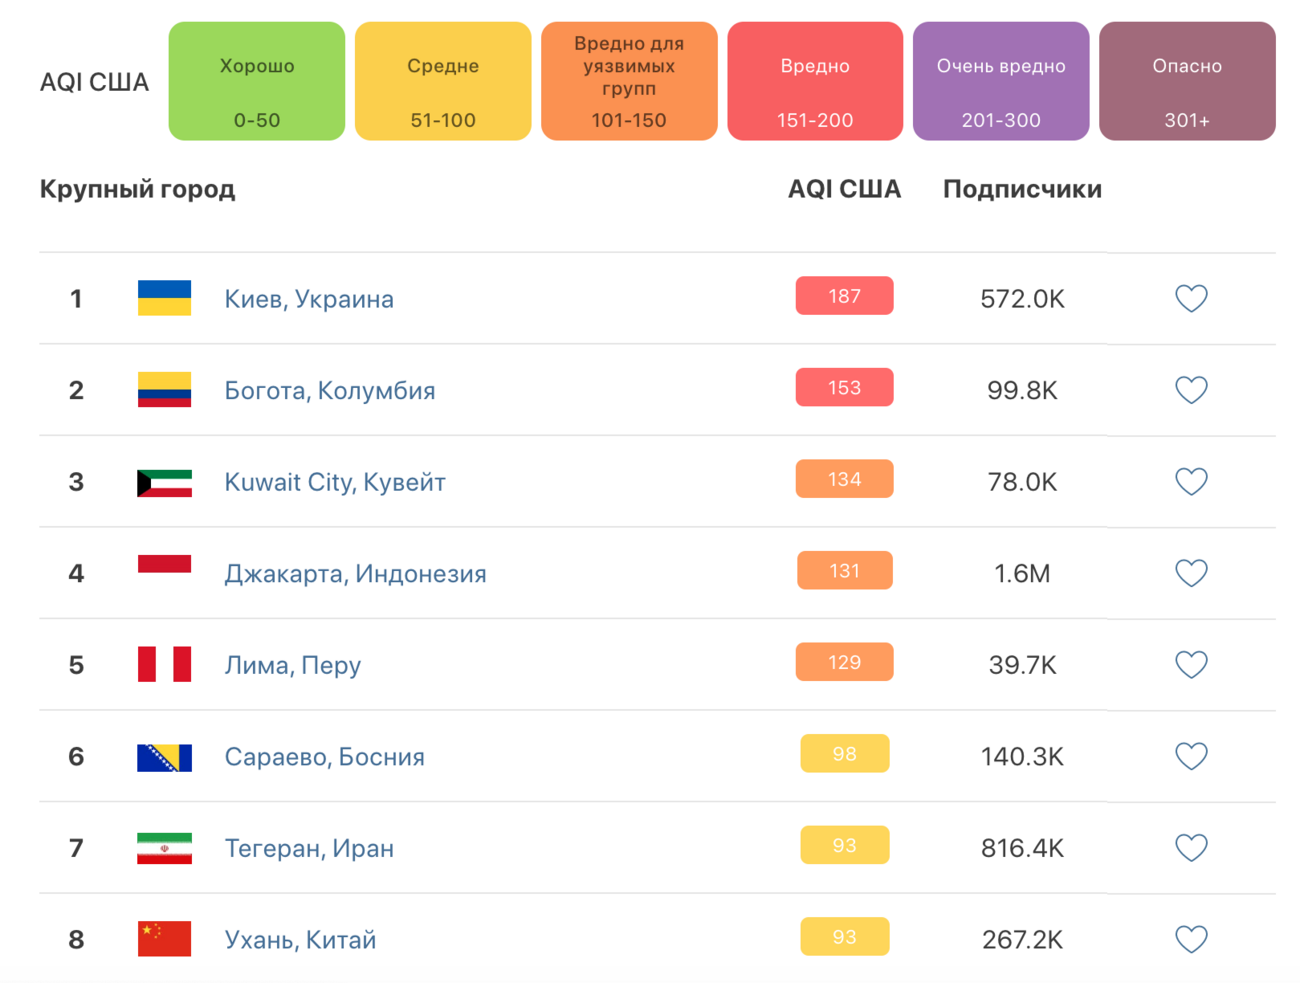This screenshot has width=1300, height=983.
Task: Open the Киев, Украина link
Action: 309,299
